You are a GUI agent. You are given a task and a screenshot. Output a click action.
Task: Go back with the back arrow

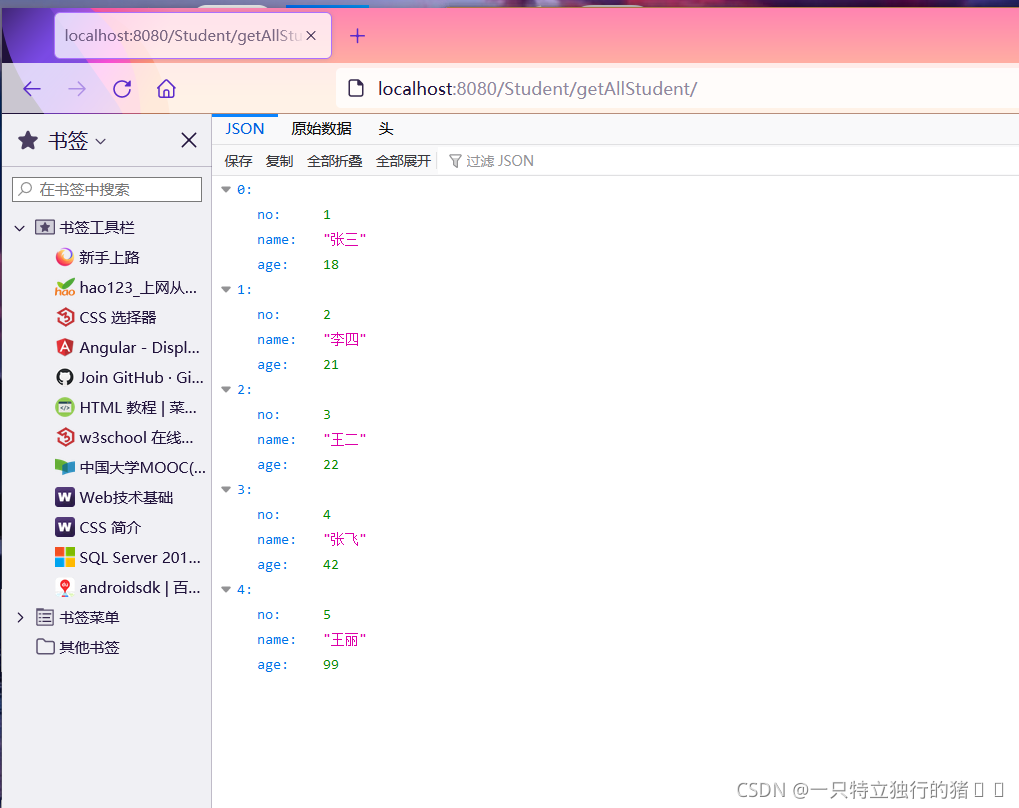pyautogui.click(x=32, y=88)
